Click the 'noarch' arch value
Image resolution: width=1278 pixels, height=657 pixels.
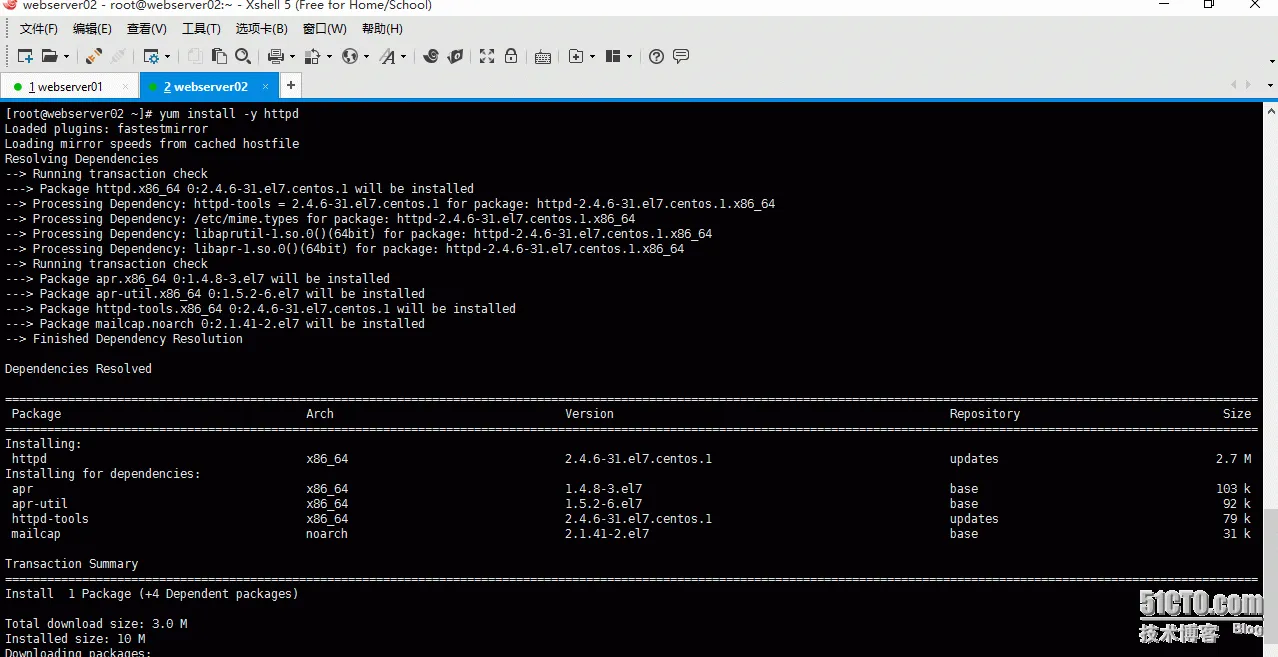tap(327, 534)
